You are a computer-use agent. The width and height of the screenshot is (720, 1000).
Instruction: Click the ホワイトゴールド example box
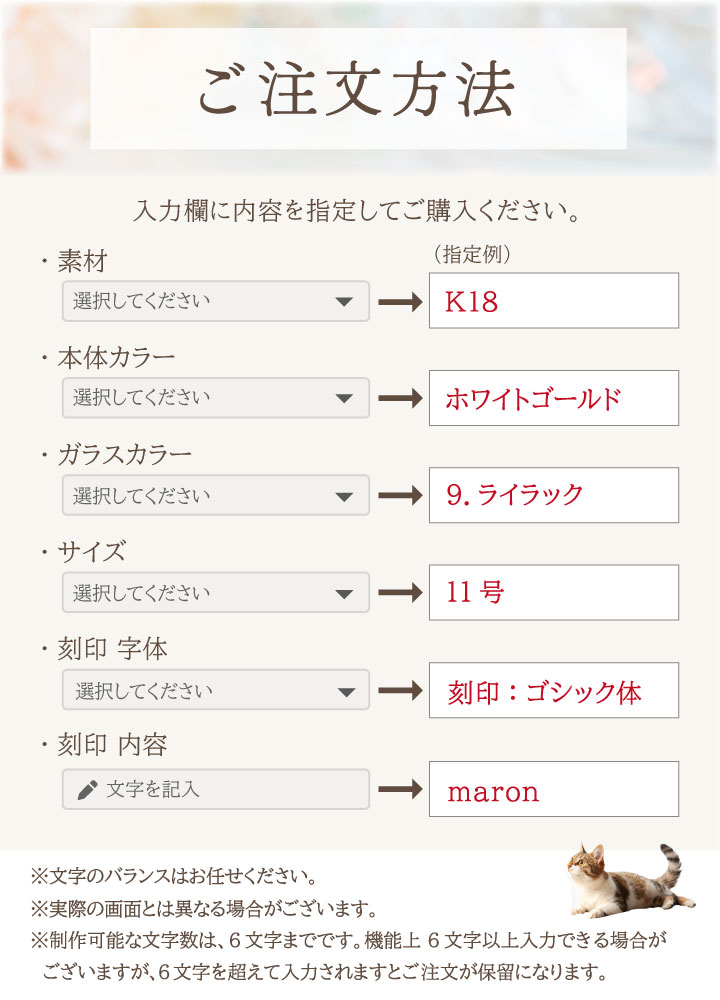553,398
